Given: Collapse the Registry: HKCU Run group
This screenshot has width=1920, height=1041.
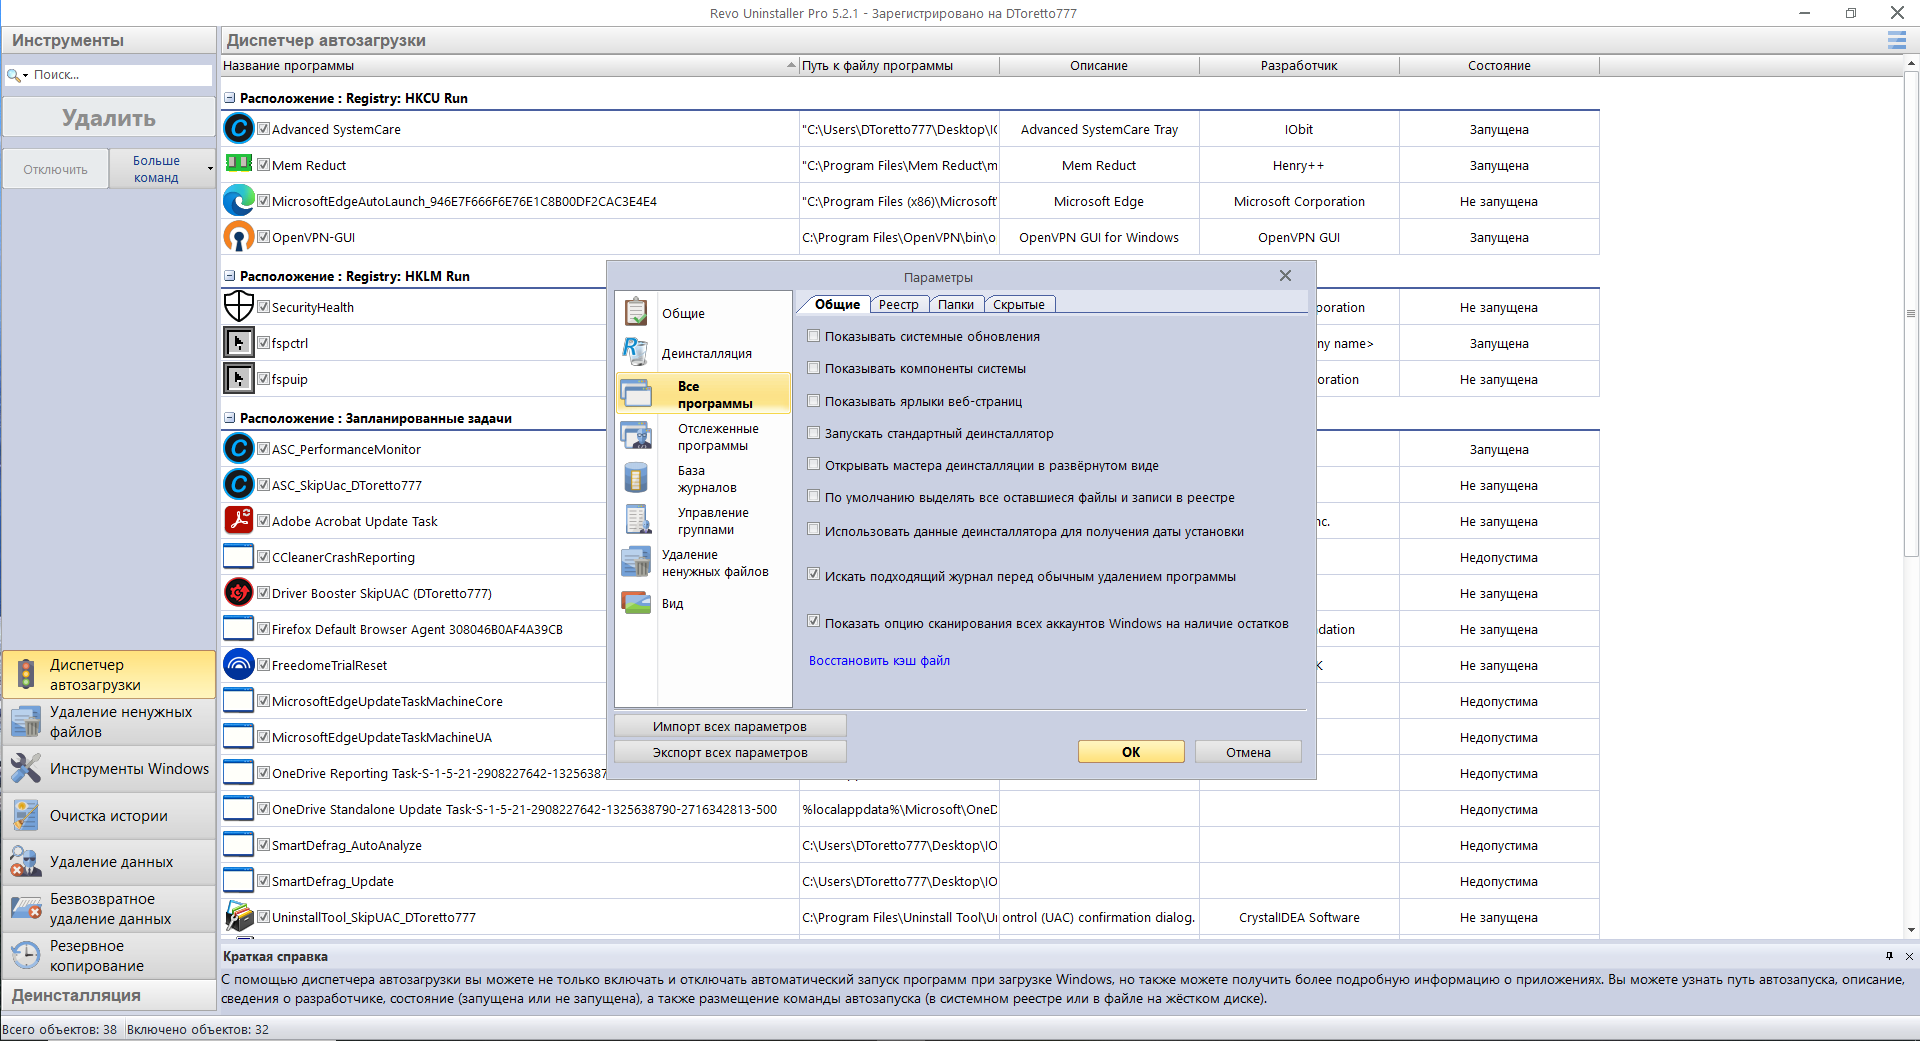Looking at the screenshot, I should pos(230,98).
